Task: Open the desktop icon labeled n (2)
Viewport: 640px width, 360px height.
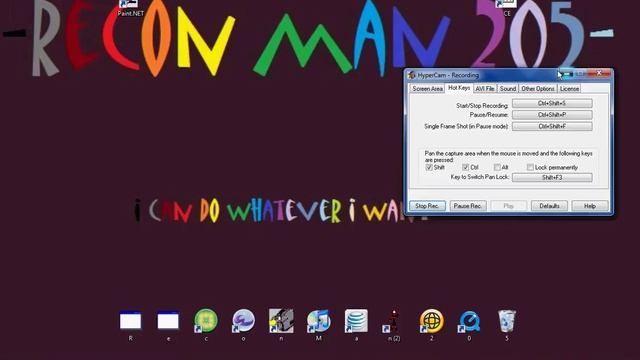Action: tap(393, 325)
